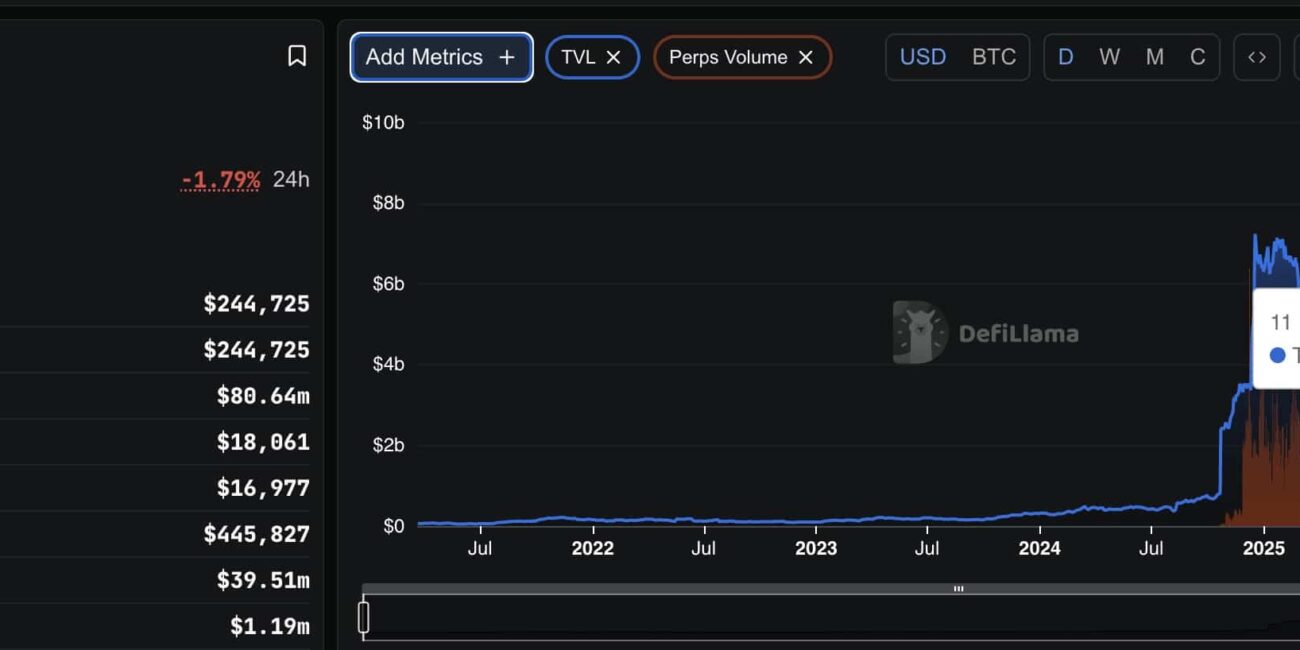
Task: Click the $80.64m value row
Action: point(263,396)
